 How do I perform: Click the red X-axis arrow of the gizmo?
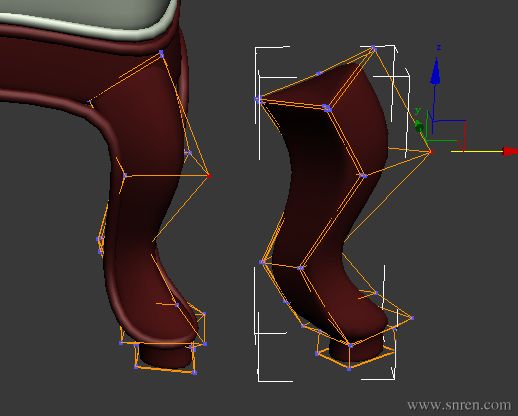tap(510, 151)
